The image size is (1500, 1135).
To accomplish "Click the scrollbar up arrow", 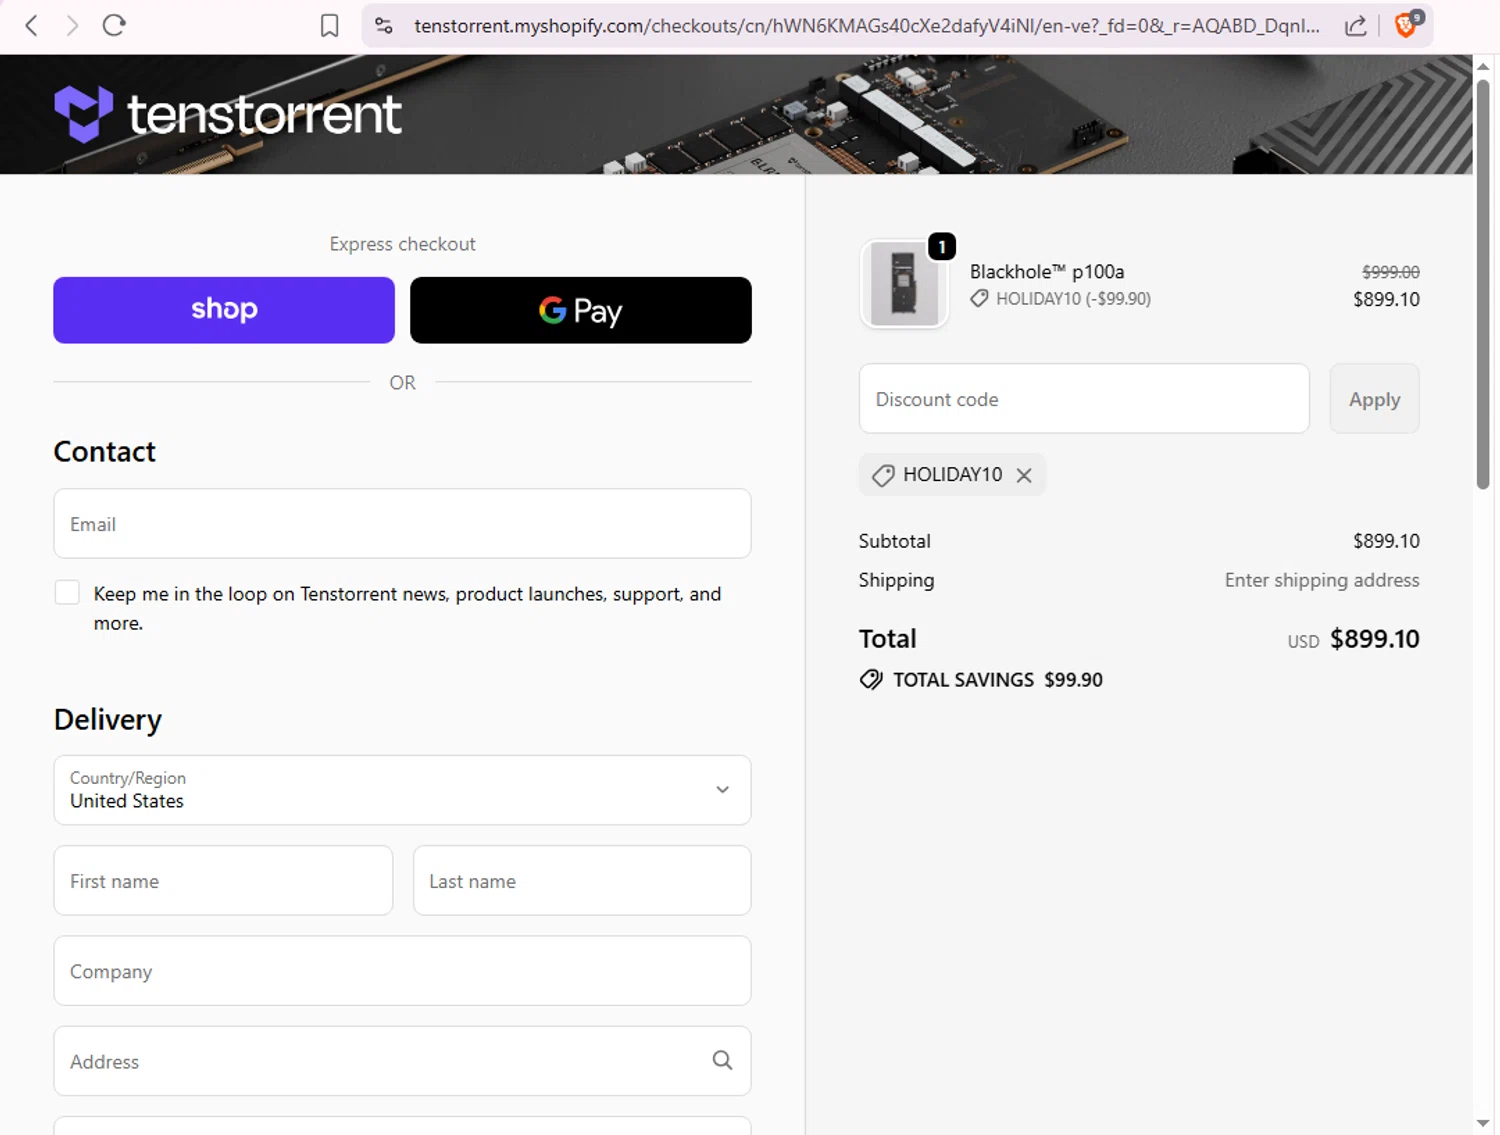I will point(1483,66).
